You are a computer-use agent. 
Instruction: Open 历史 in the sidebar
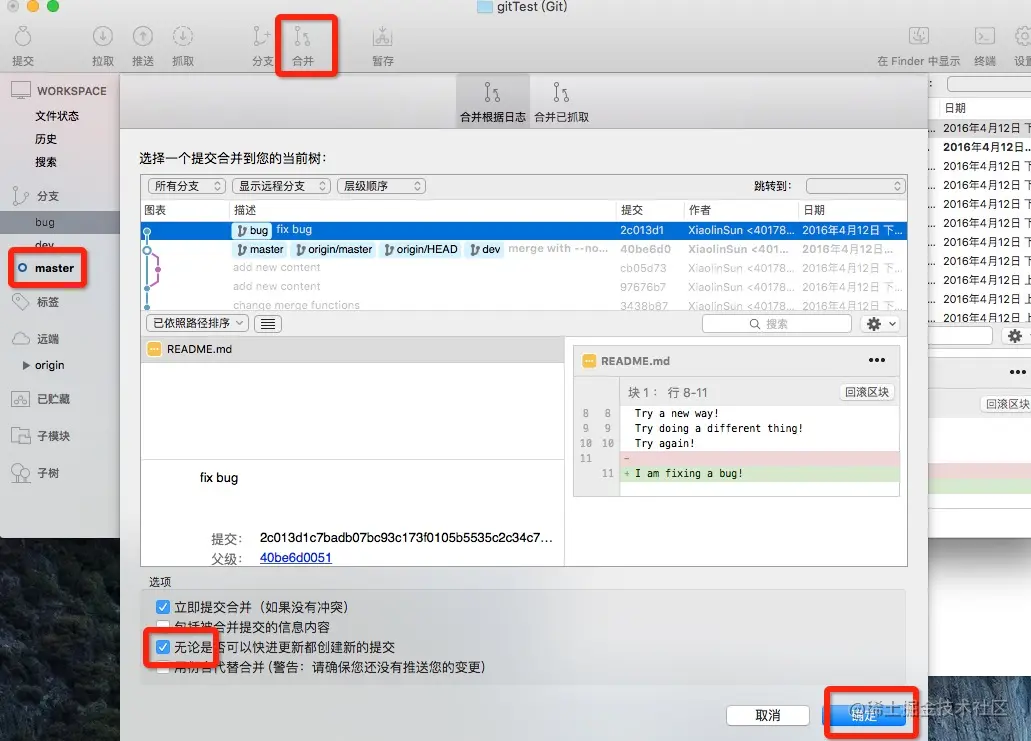pos(45,139)
